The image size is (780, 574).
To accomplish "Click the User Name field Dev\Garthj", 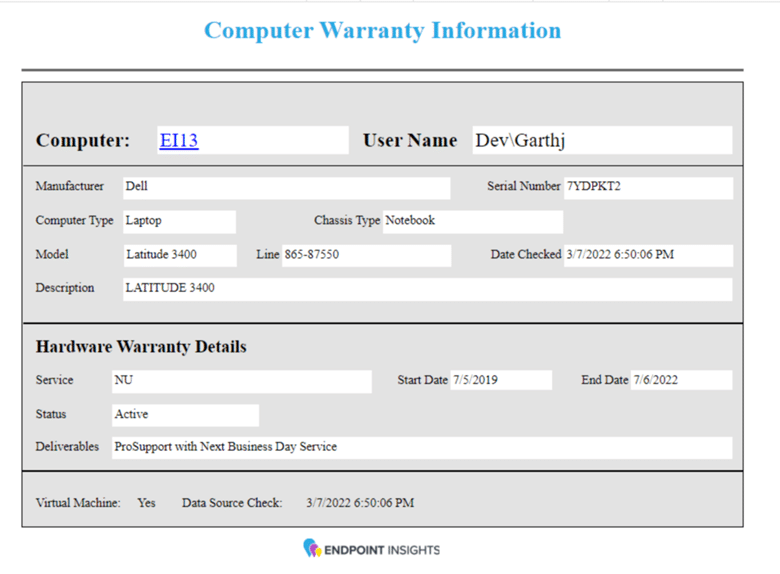I will [x=601, y=141].
